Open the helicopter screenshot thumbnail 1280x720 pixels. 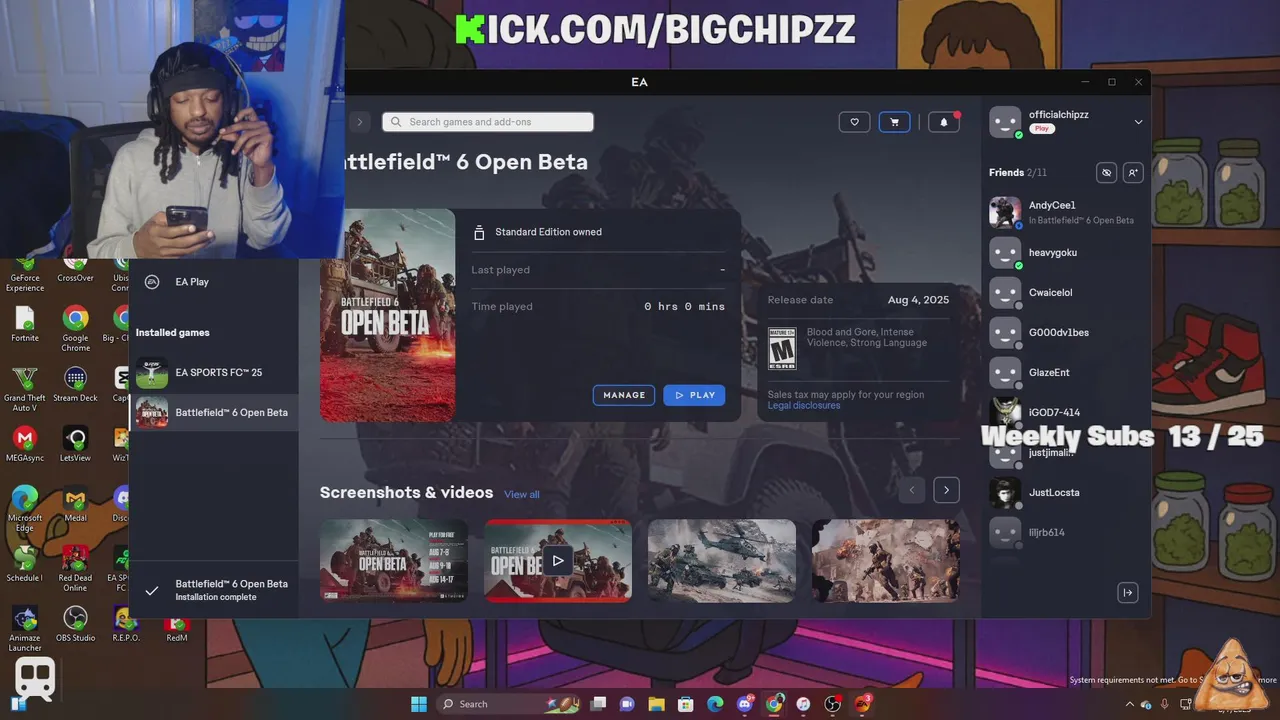click(x=722, y=560)
